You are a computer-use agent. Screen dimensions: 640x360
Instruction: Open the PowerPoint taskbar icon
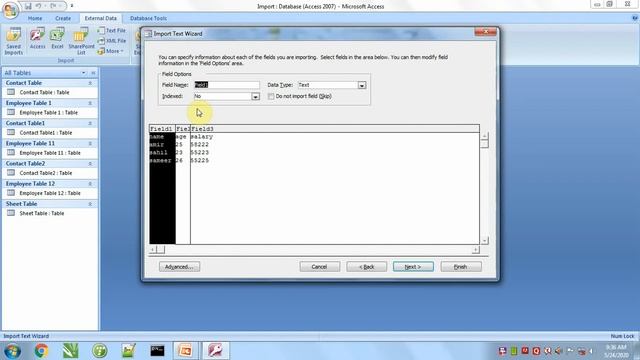click(185, 351)
